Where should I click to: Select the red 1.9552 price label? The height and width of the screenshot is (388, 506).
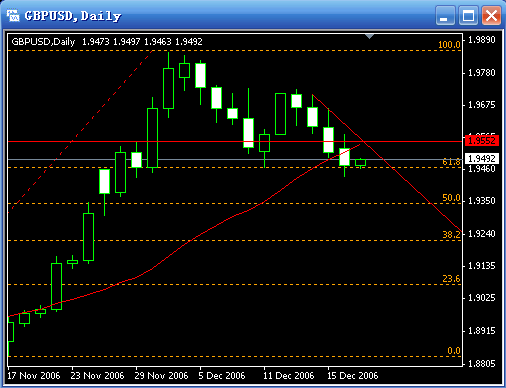click(x=482, y=141)
